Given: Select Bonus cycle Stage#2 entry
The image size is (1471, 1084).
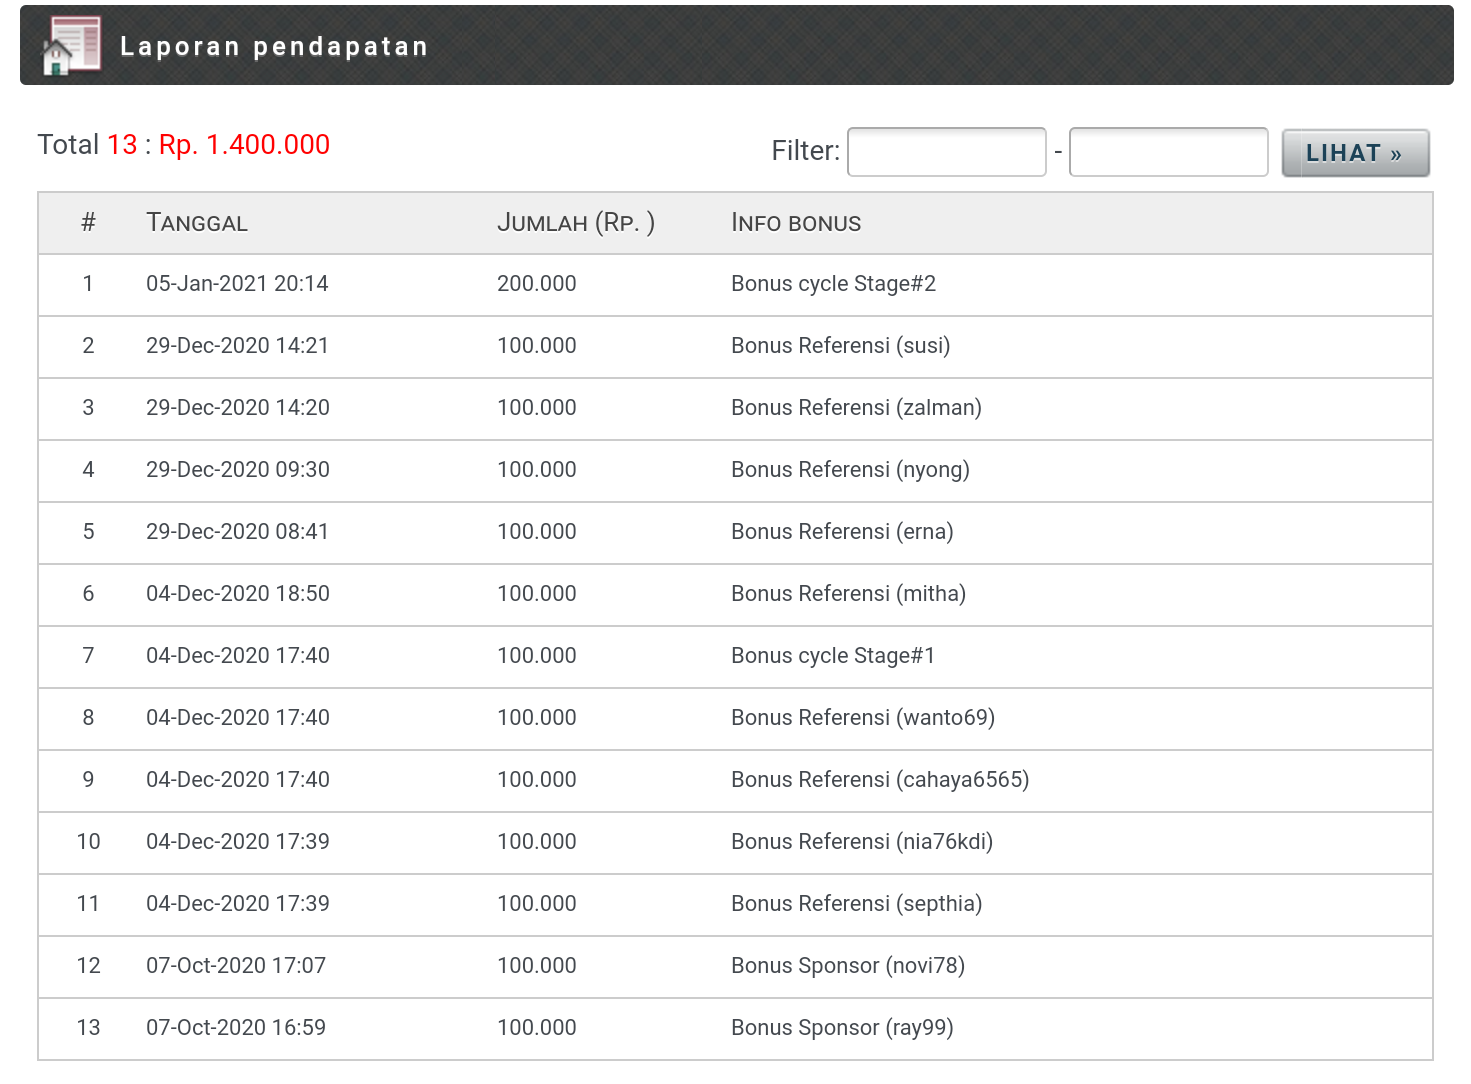Looking at the screenshot, I should (833, 284).
